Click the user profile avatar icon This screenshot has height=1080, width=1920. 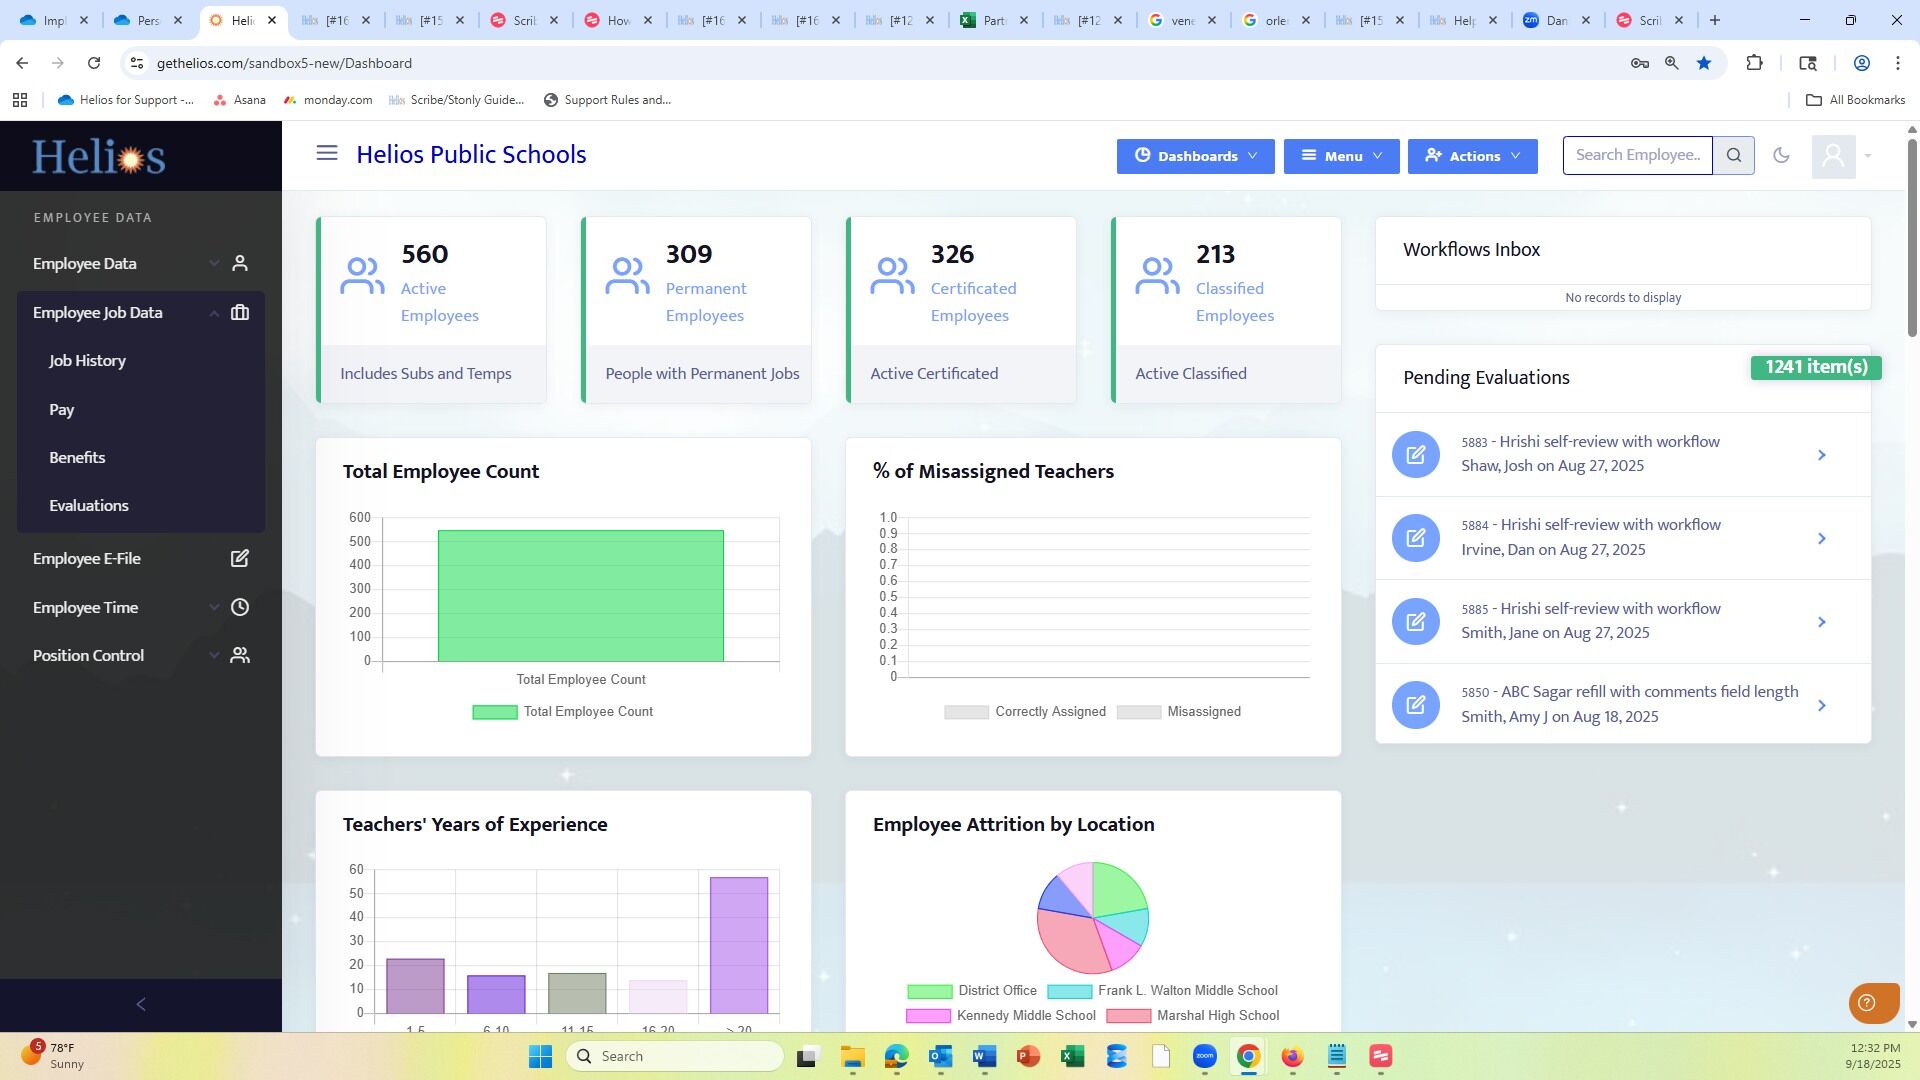pos(1833,156)
